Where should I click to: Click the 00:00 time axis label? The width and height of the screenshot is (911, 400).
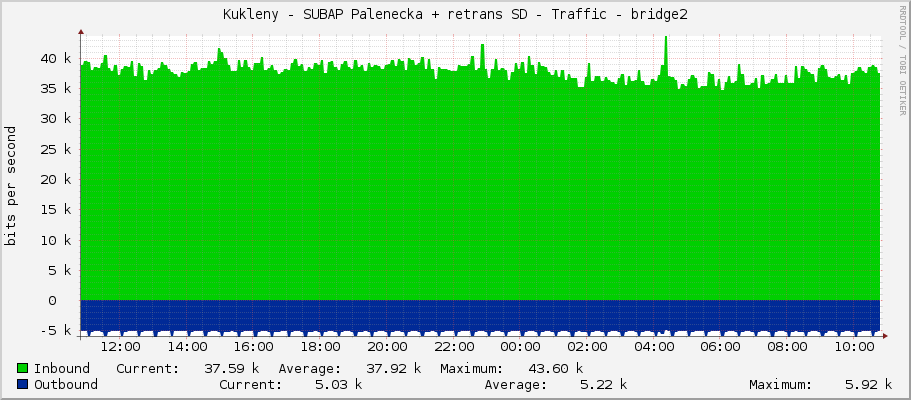point(520,347)
